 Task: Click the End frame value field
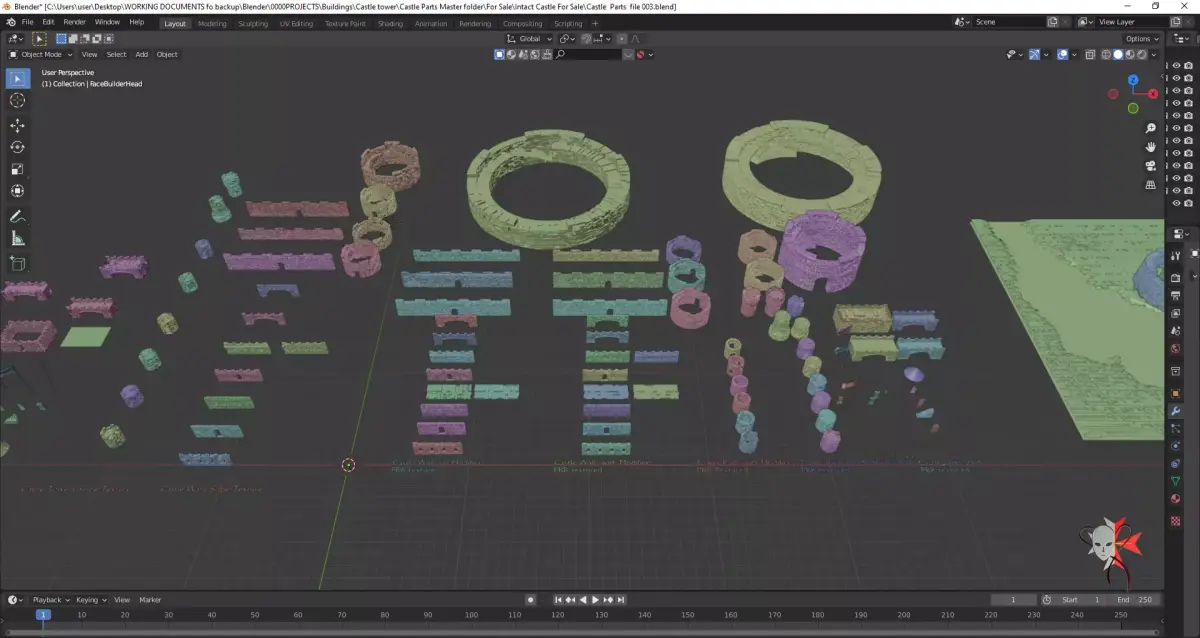pos(1134,600)
